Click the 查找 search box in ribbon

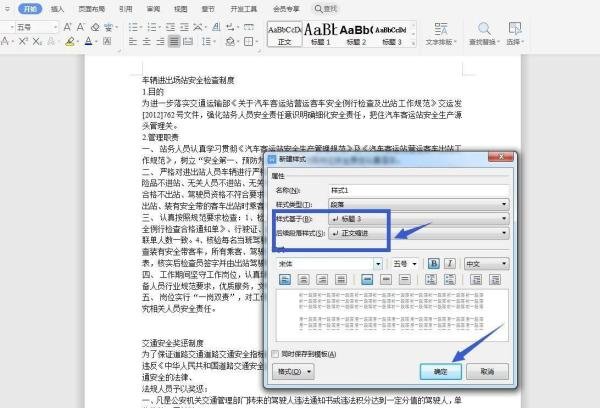point(326,8)
